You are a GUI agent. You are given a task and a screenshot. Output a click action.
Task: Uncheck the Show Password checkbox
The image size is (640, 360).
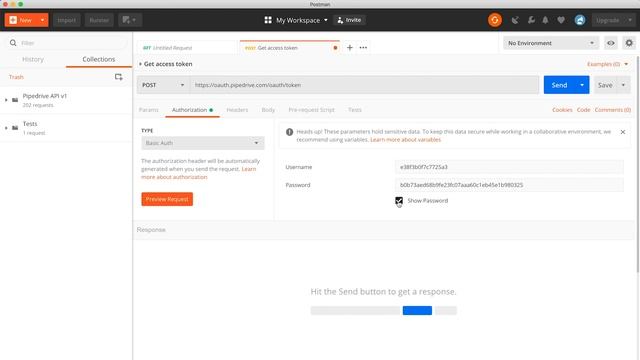(x=399, y=200)
